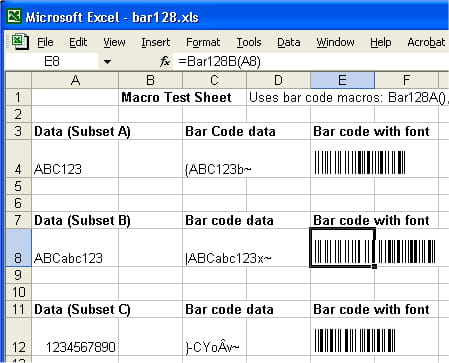This screenshot has width=449, height=363.
Task: Select column A header
Action: click(75, 80)
